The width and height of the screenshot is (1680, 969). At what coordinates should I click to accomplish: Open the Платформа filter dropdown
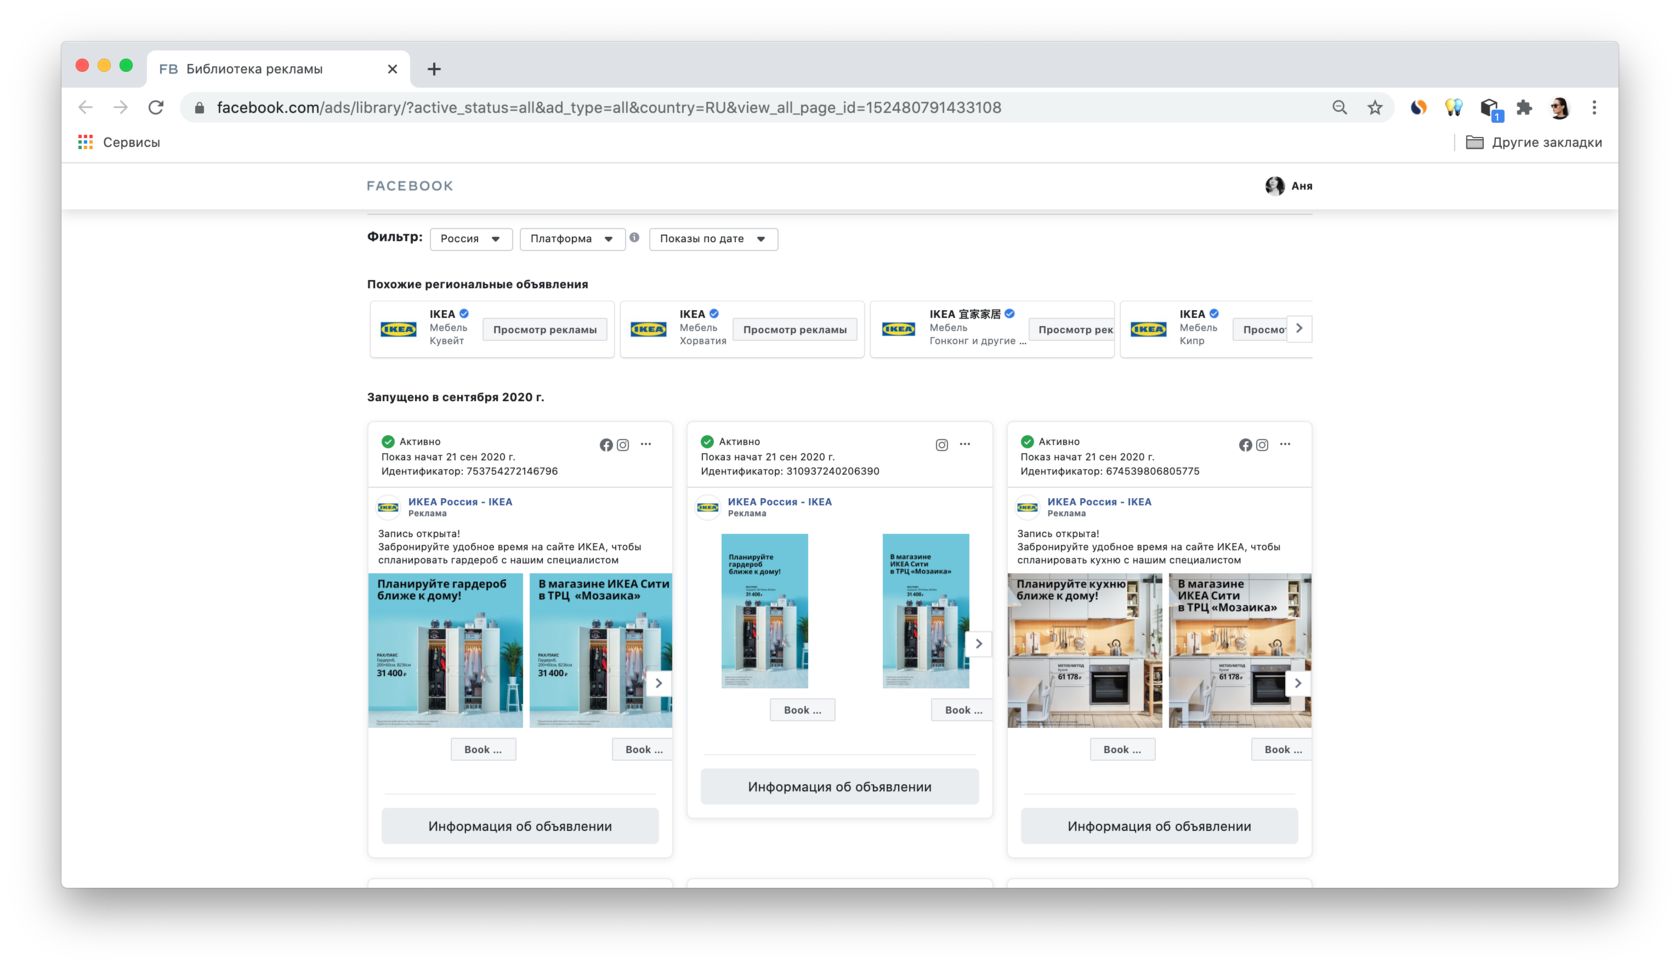click(572, 239)
